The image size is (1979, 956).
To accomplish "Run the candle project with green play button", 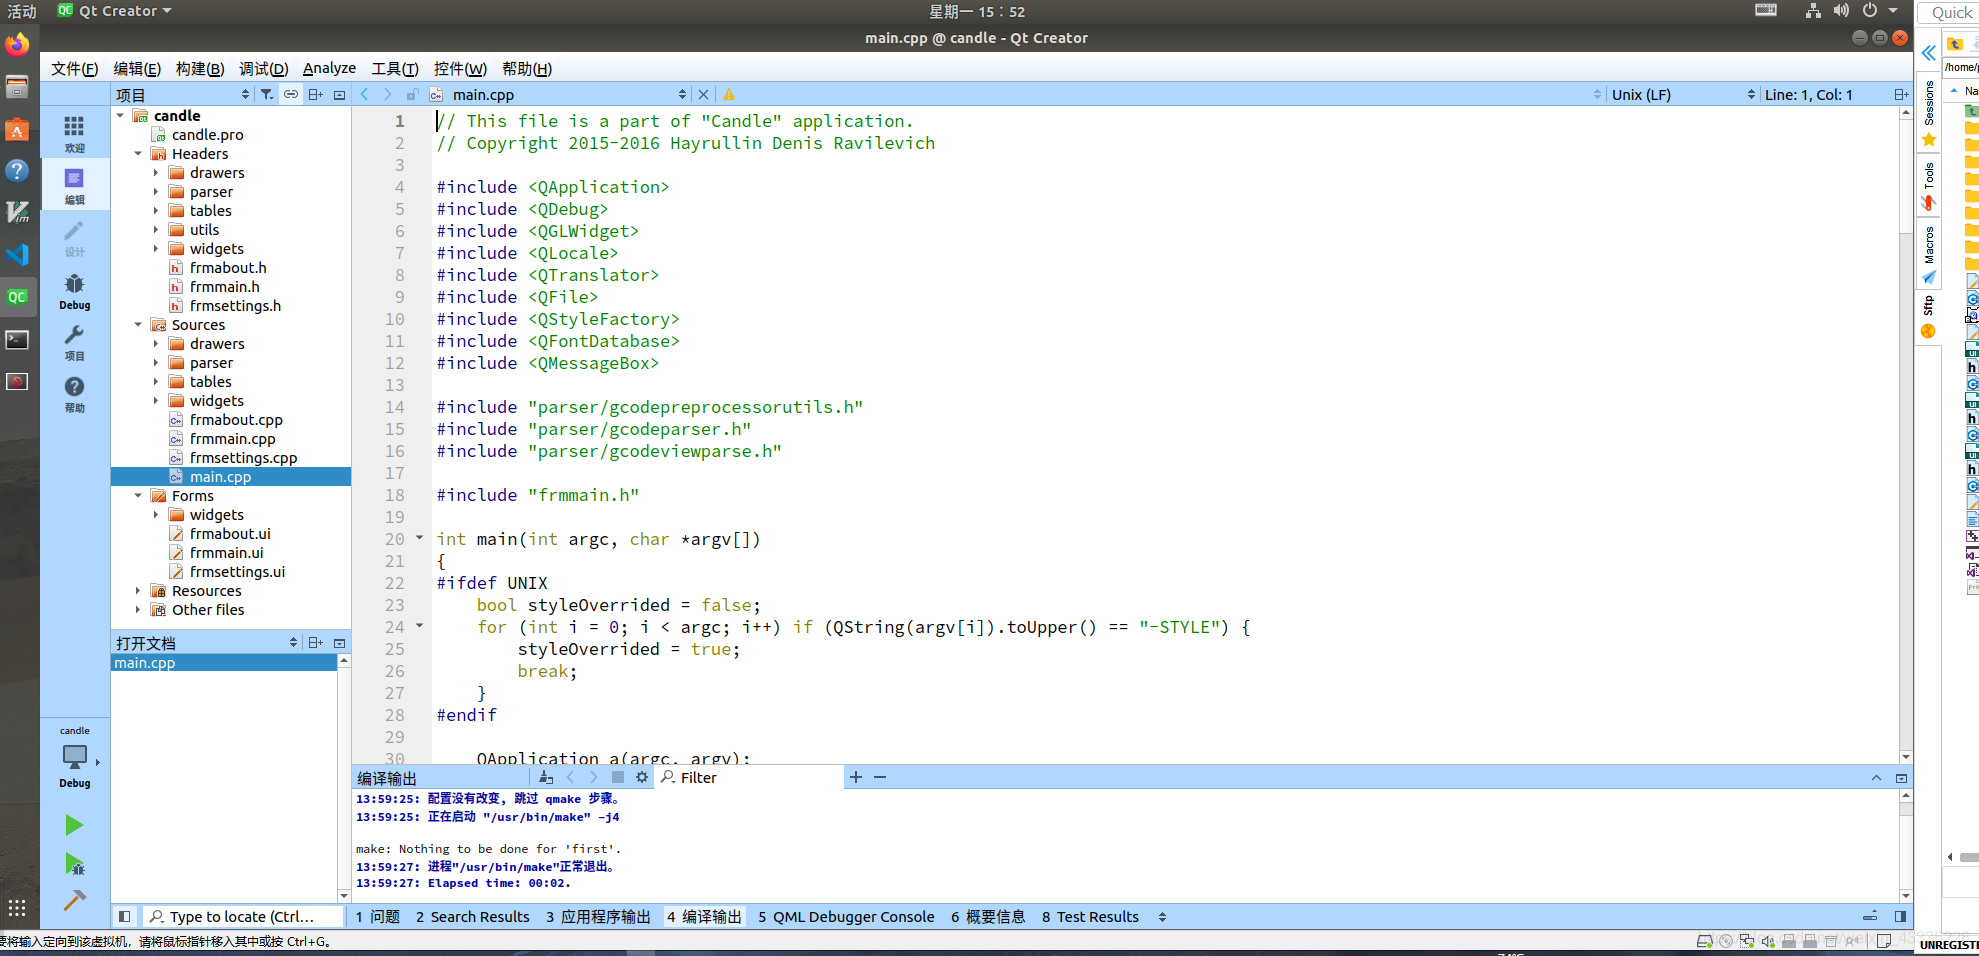I will (73, 825).
